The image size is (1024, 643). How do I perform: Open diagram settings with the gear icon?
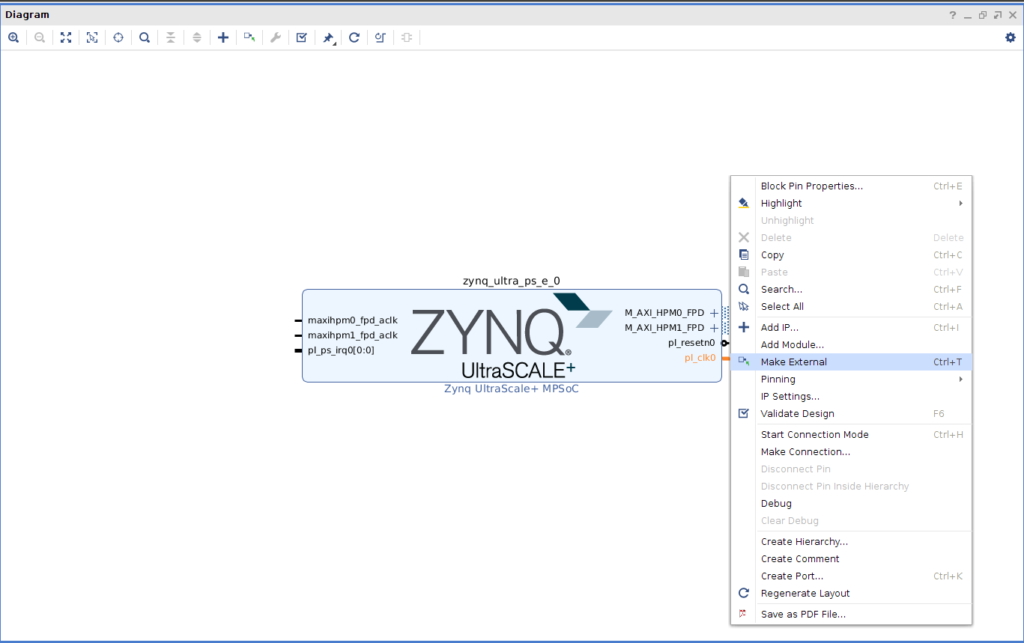point(1010,37)
